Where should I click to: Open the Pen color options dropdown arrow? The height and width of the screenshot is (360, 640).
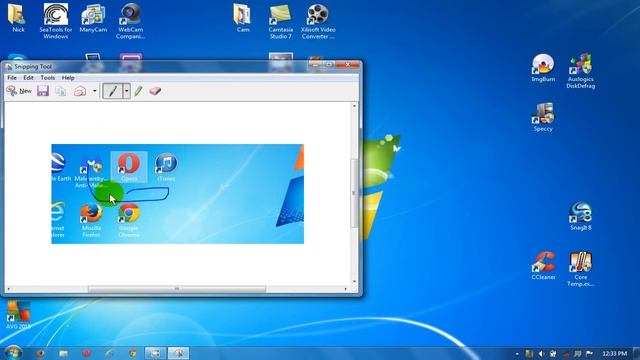pos(127,91)
